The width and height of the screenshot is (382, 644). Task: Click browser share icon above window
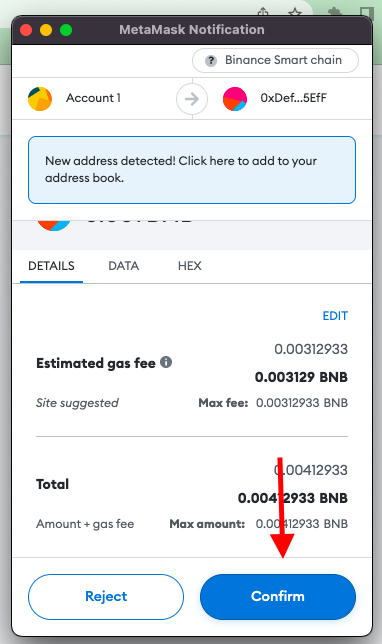click(x=263, y=12)
